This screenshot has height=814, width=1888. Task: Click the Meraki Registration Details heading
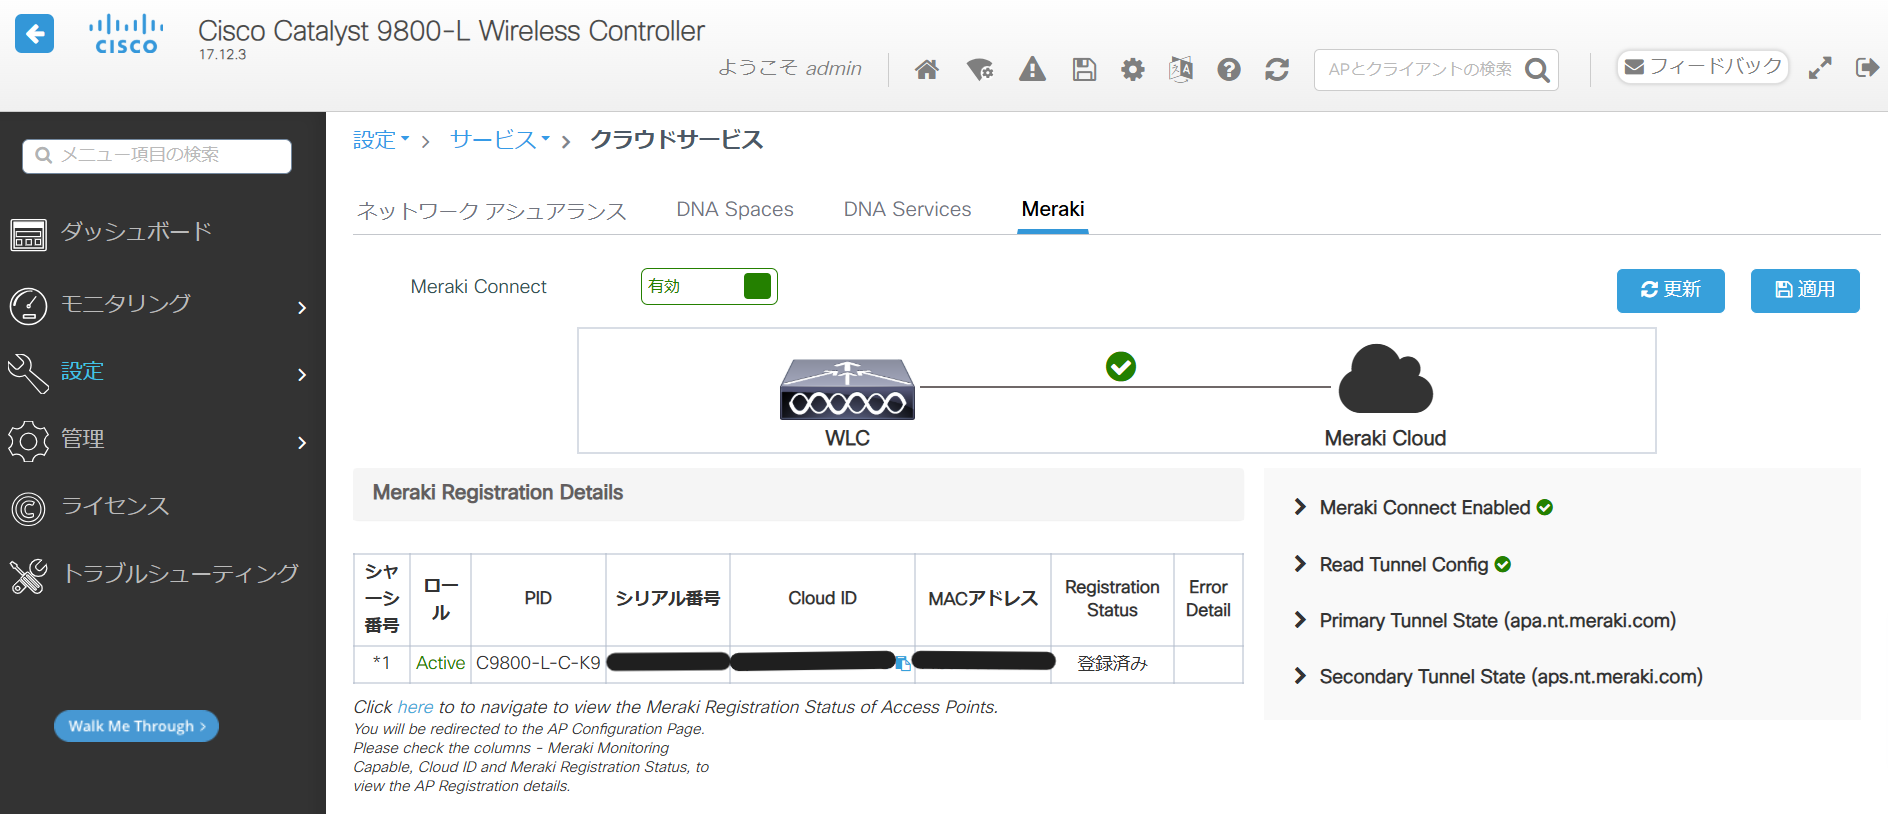pos(497,492)
